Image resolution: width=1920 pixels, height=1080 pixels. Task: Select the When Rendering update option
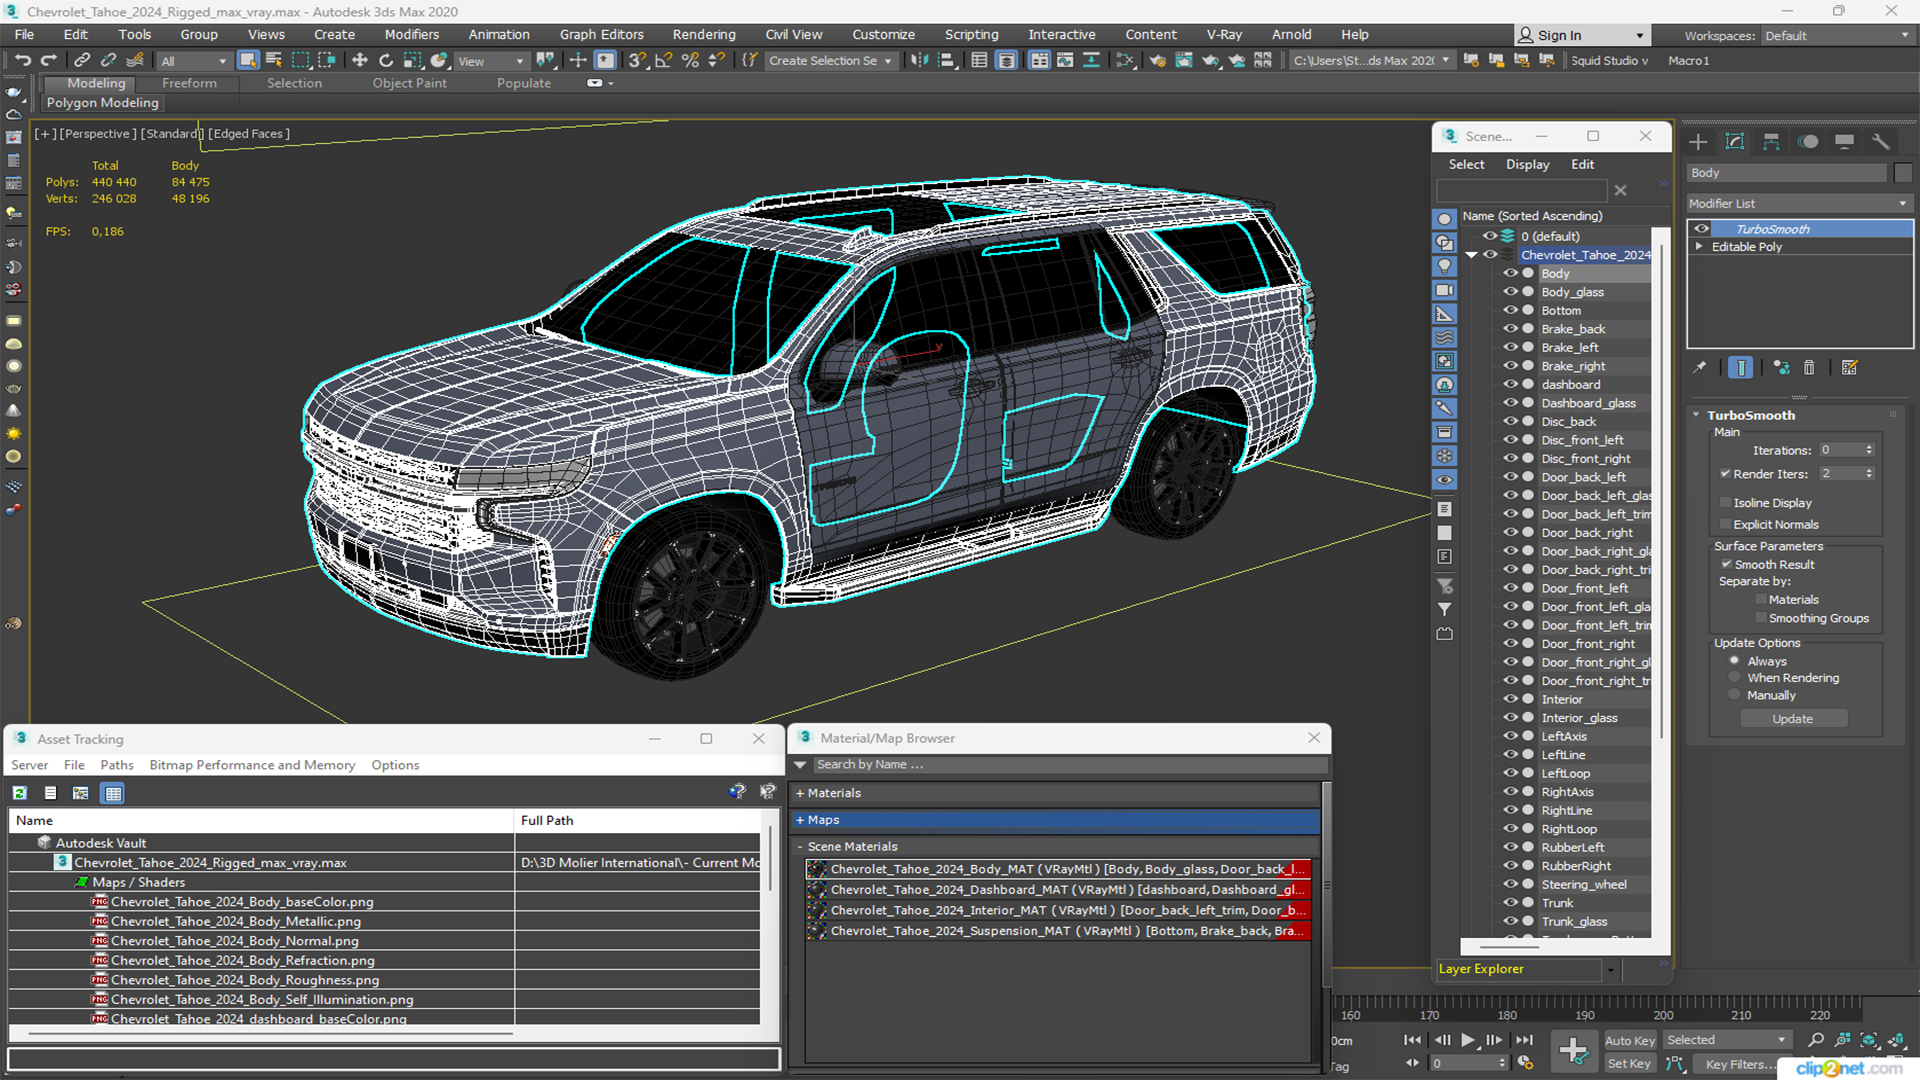point(1735,678)
